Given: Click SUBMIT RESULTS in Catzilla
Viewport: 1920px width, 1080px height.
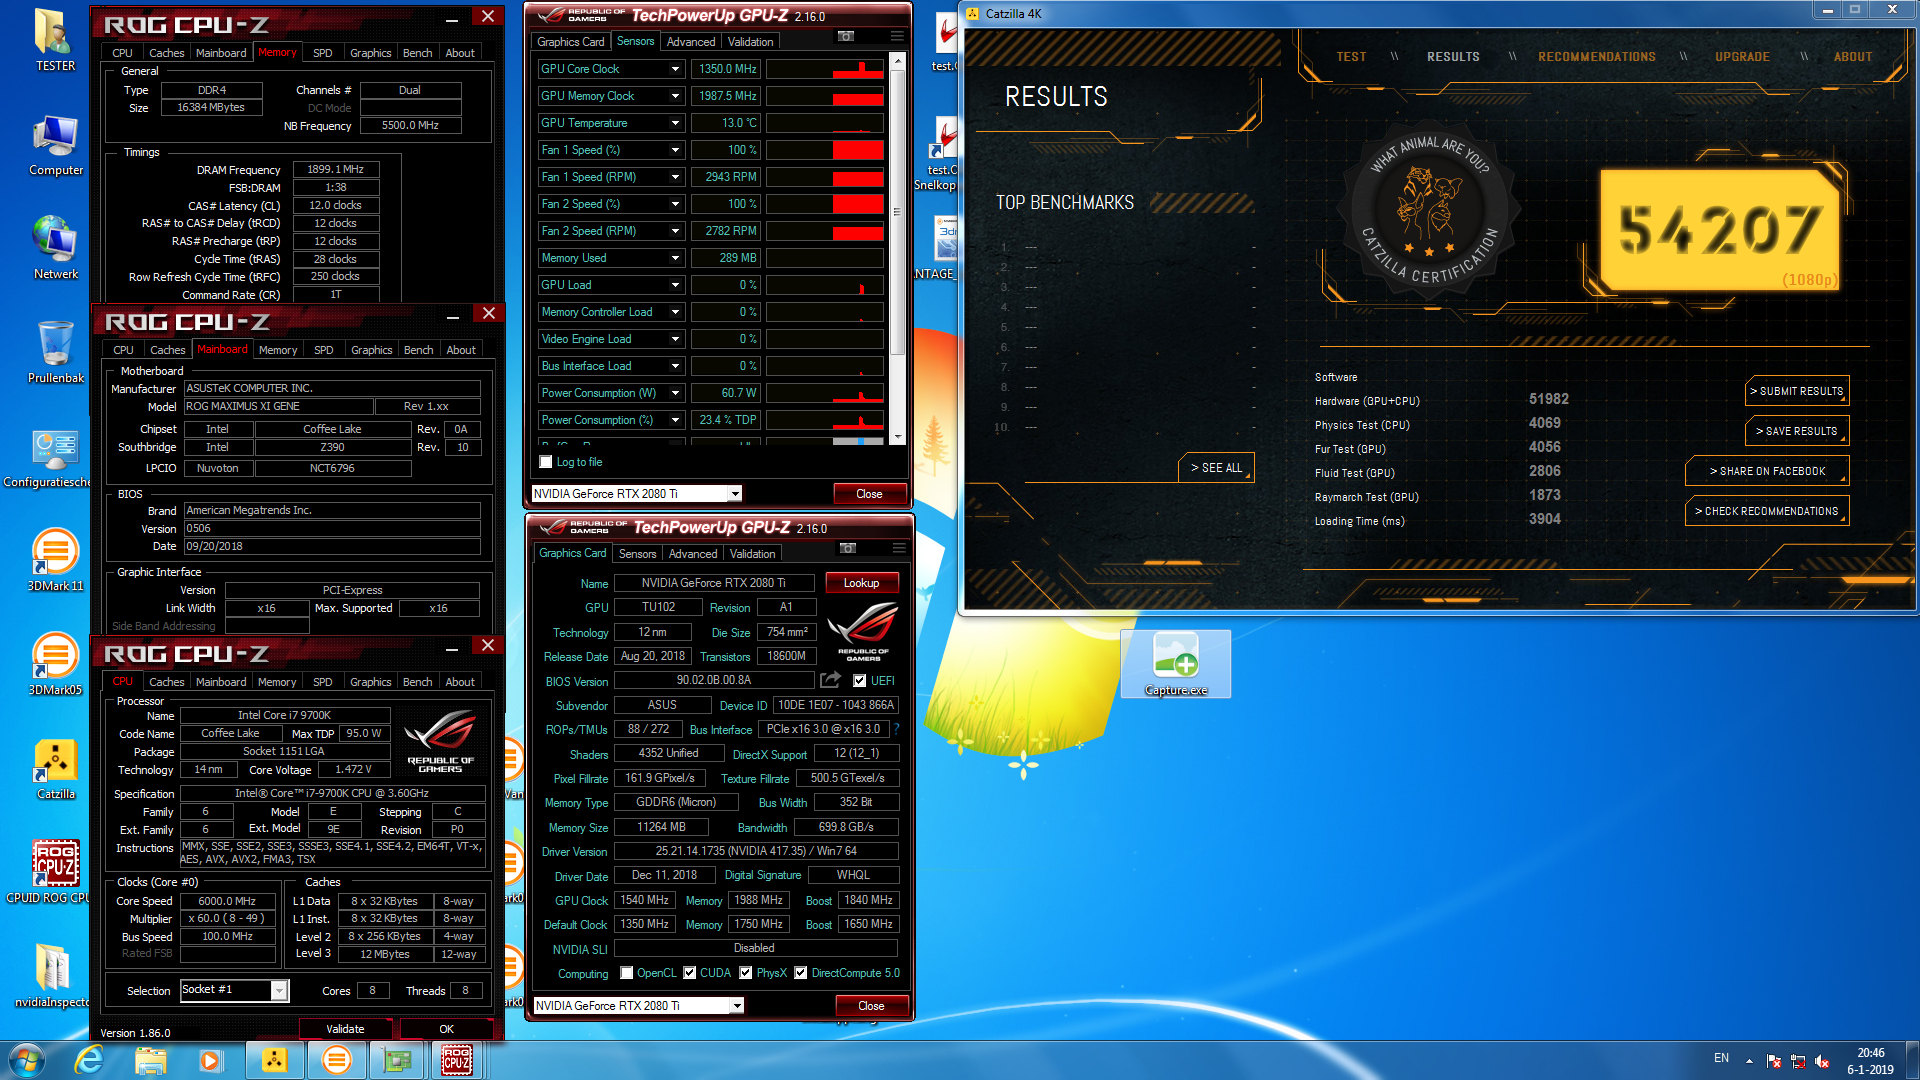Looking at the screenshot, I should [x=1796, y=391].
